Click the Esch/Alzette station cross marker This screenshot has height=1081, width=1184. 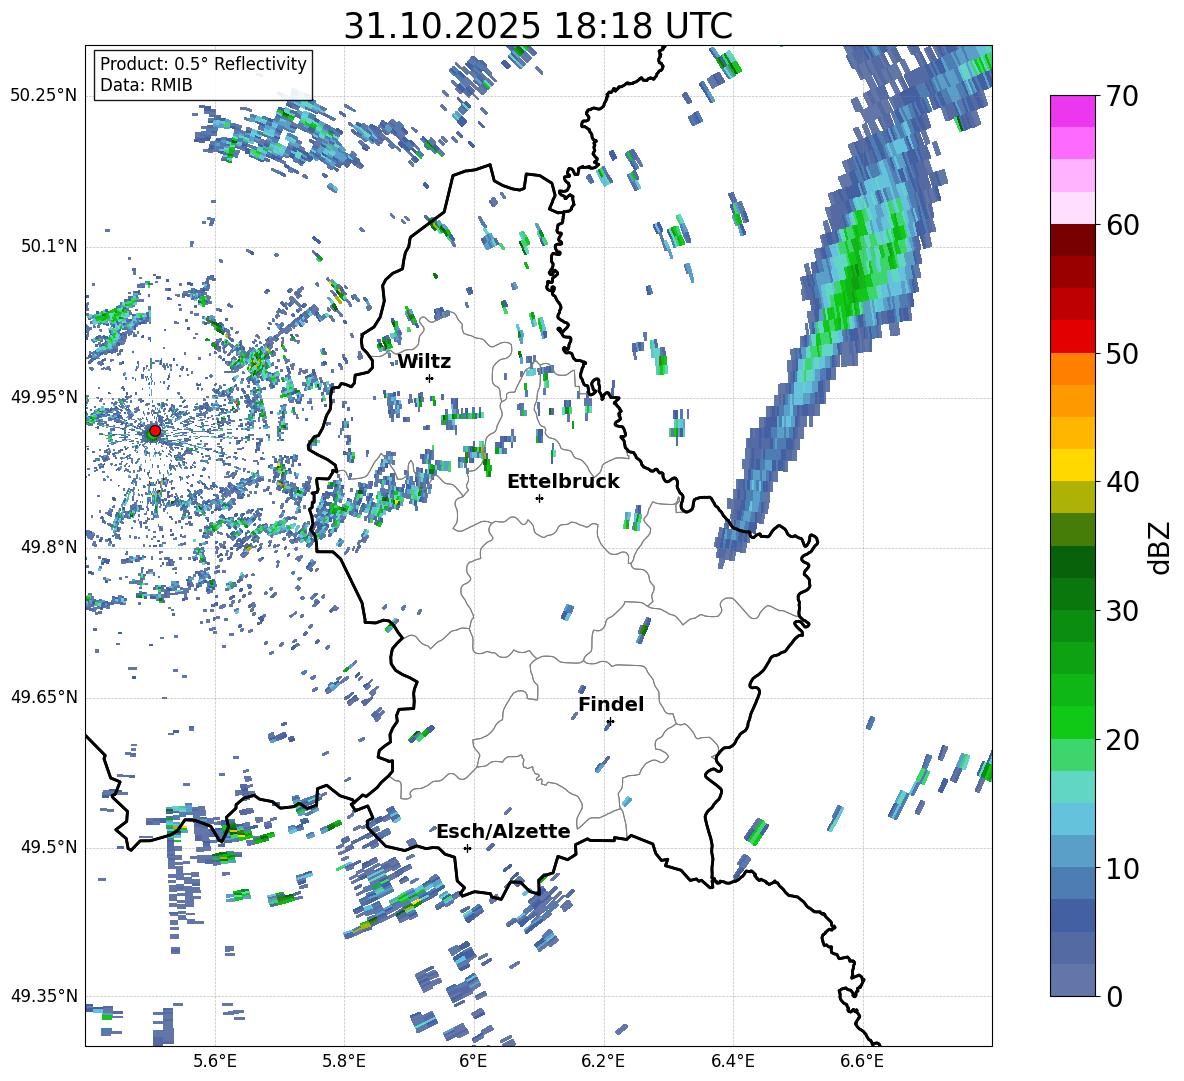point(467,848)
